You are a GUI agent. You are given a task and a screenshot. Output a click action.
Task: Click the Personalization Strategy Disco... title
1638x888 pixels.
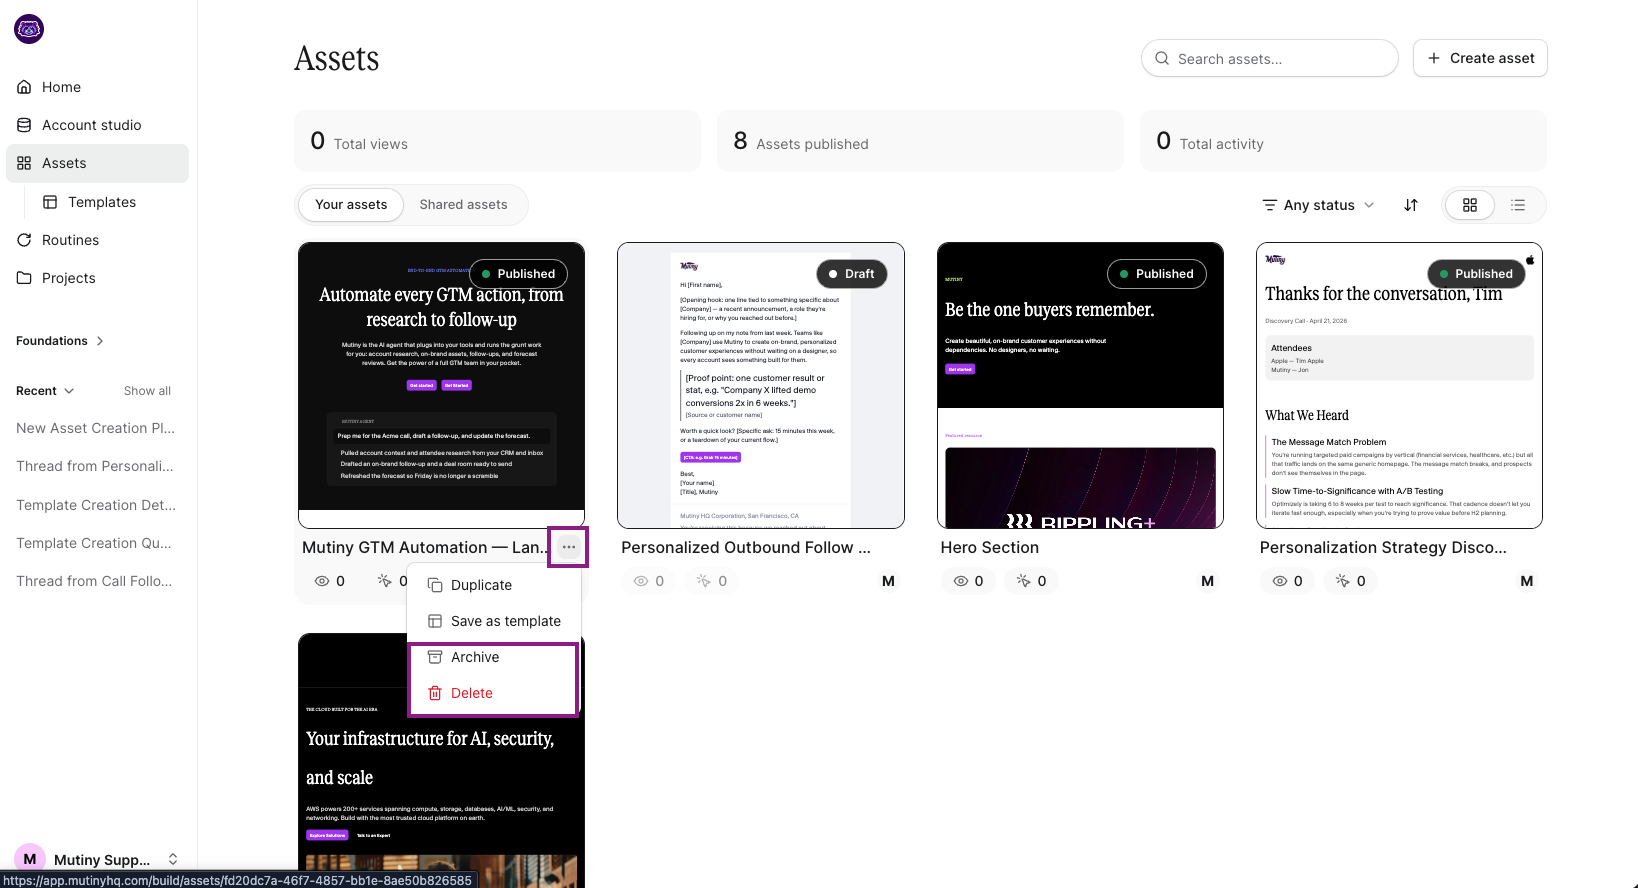point(1383,547)
